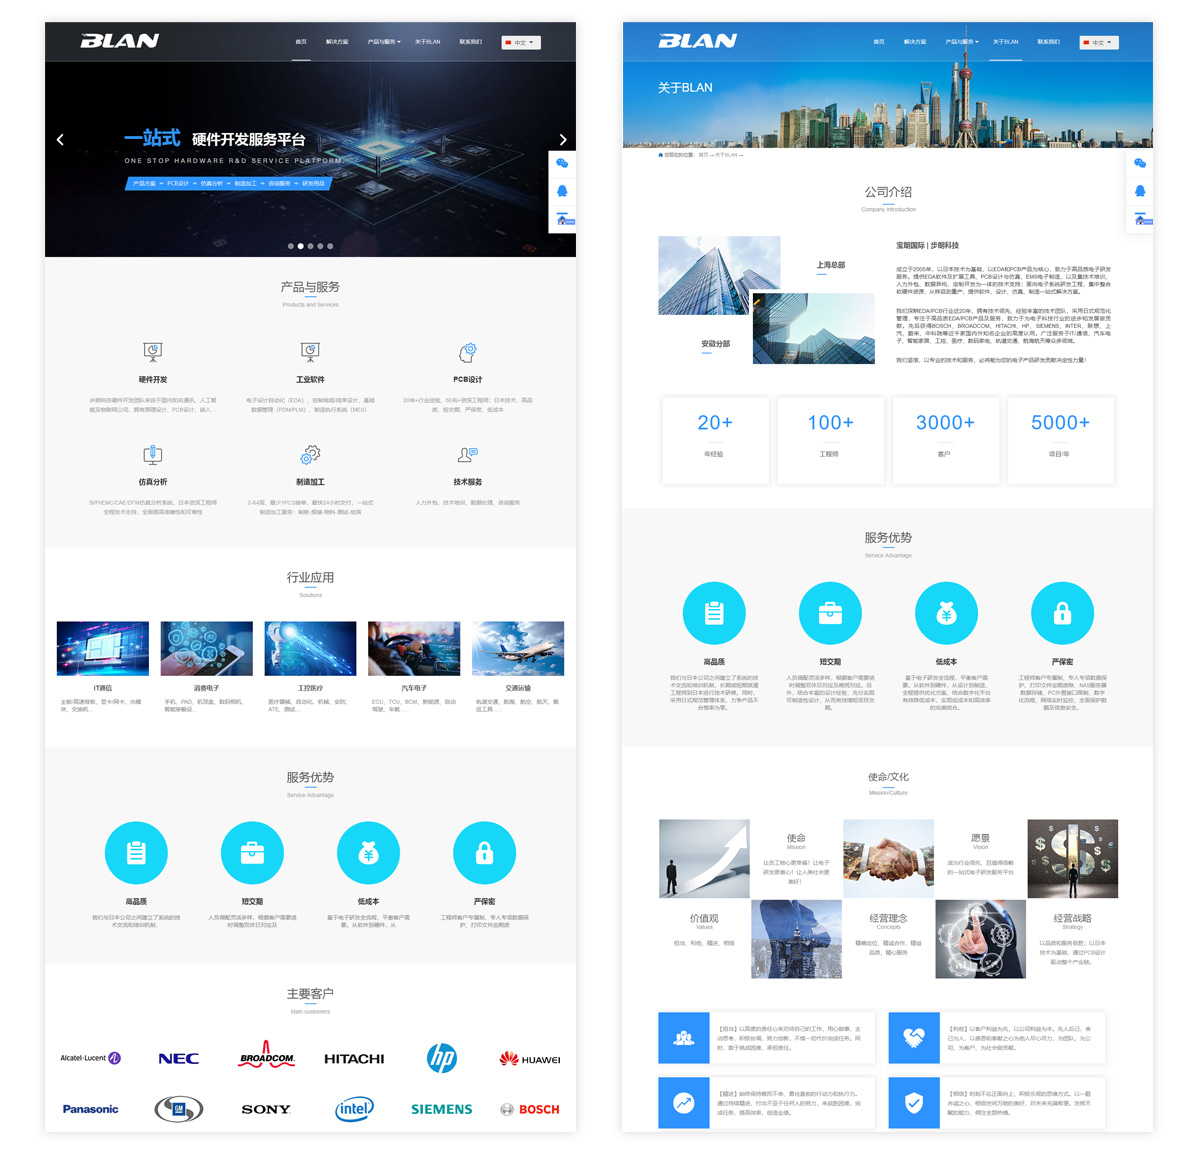Open the 汽车电子 industry thumbnail

click(x=414, y=648)
